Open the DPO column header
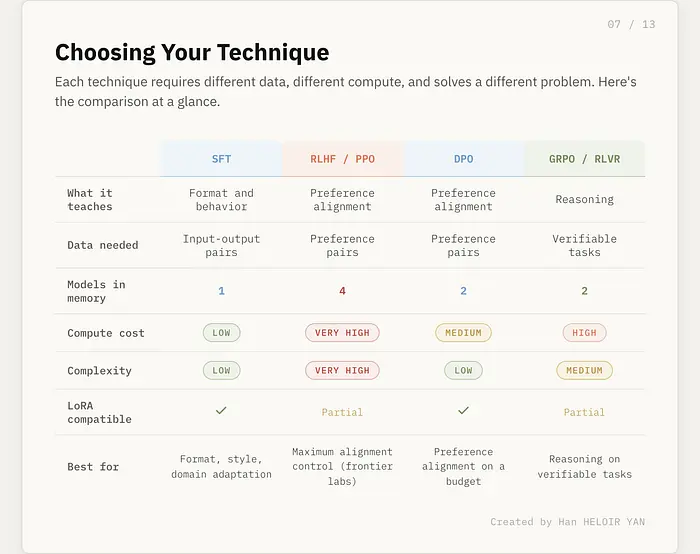Screen dimensions: 700x554 (463, 159)
